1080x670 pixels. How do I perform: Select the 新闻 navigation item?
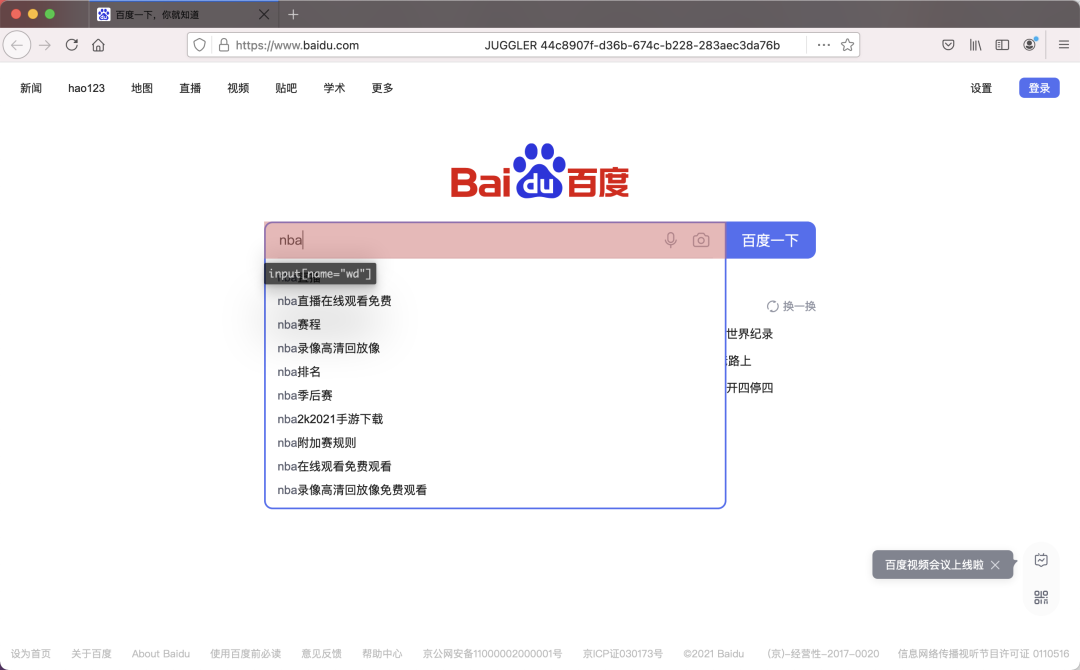coord(30,88)
